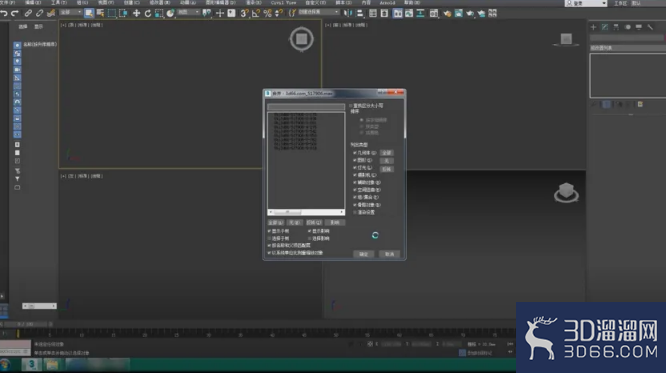Activate the Select and Rotate tool

(147, 14)
